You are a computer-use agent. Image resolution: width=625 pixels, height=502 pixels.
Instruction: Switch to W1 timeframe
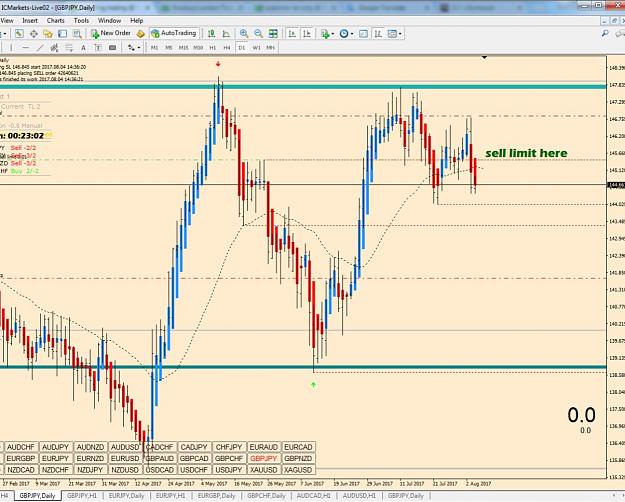pyautogui.click(x=256, y=48)
